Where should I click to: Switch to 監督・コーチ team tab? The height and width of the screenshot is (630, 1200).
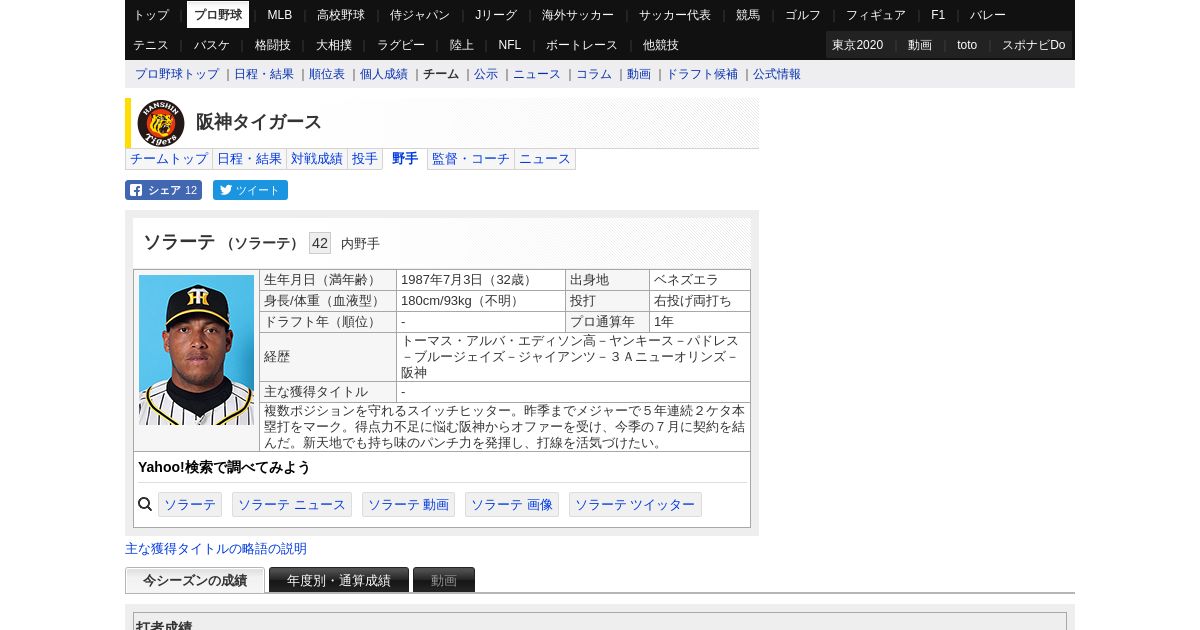point(471,159)
